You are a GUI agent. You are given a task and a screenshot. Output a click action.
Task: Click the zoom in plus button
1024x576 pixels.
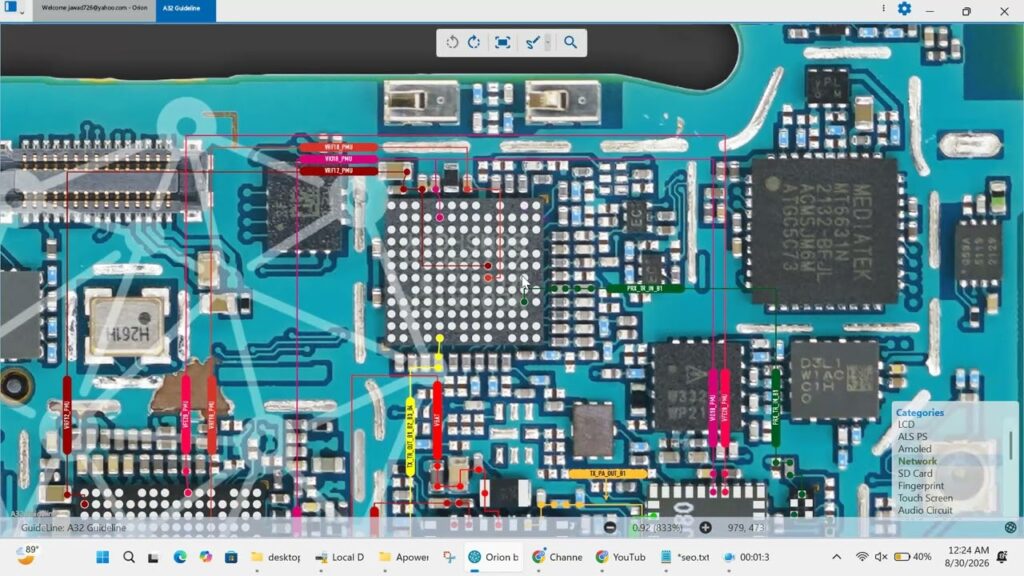click(705, 528)
